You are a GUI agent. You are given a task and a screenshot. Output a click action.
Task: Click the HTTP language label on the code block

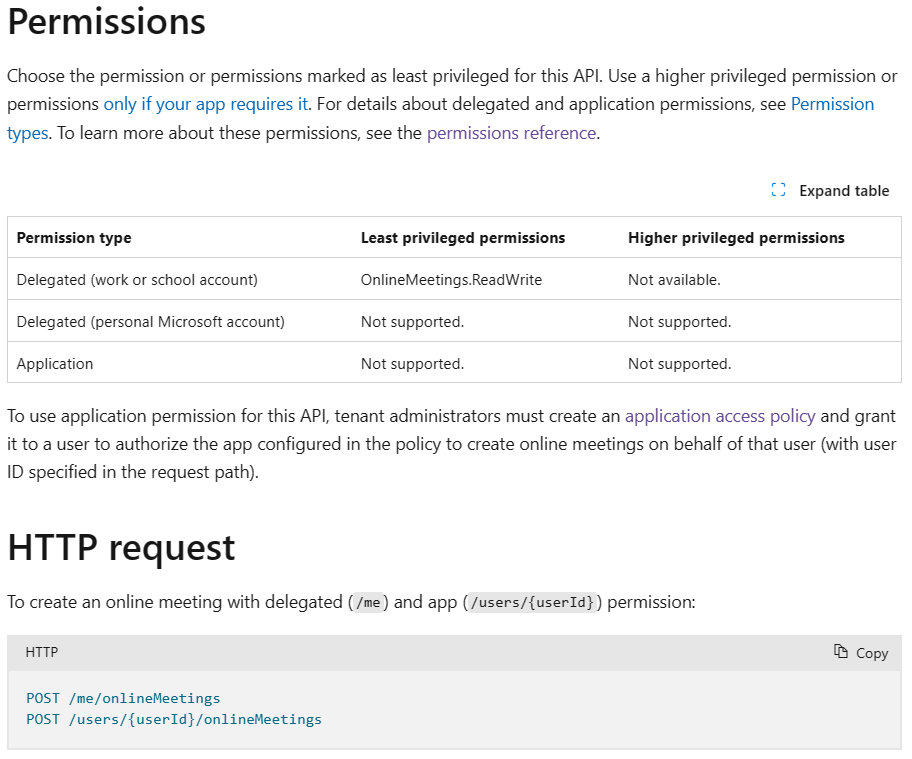pyautogui.click(x=42, y=652)
